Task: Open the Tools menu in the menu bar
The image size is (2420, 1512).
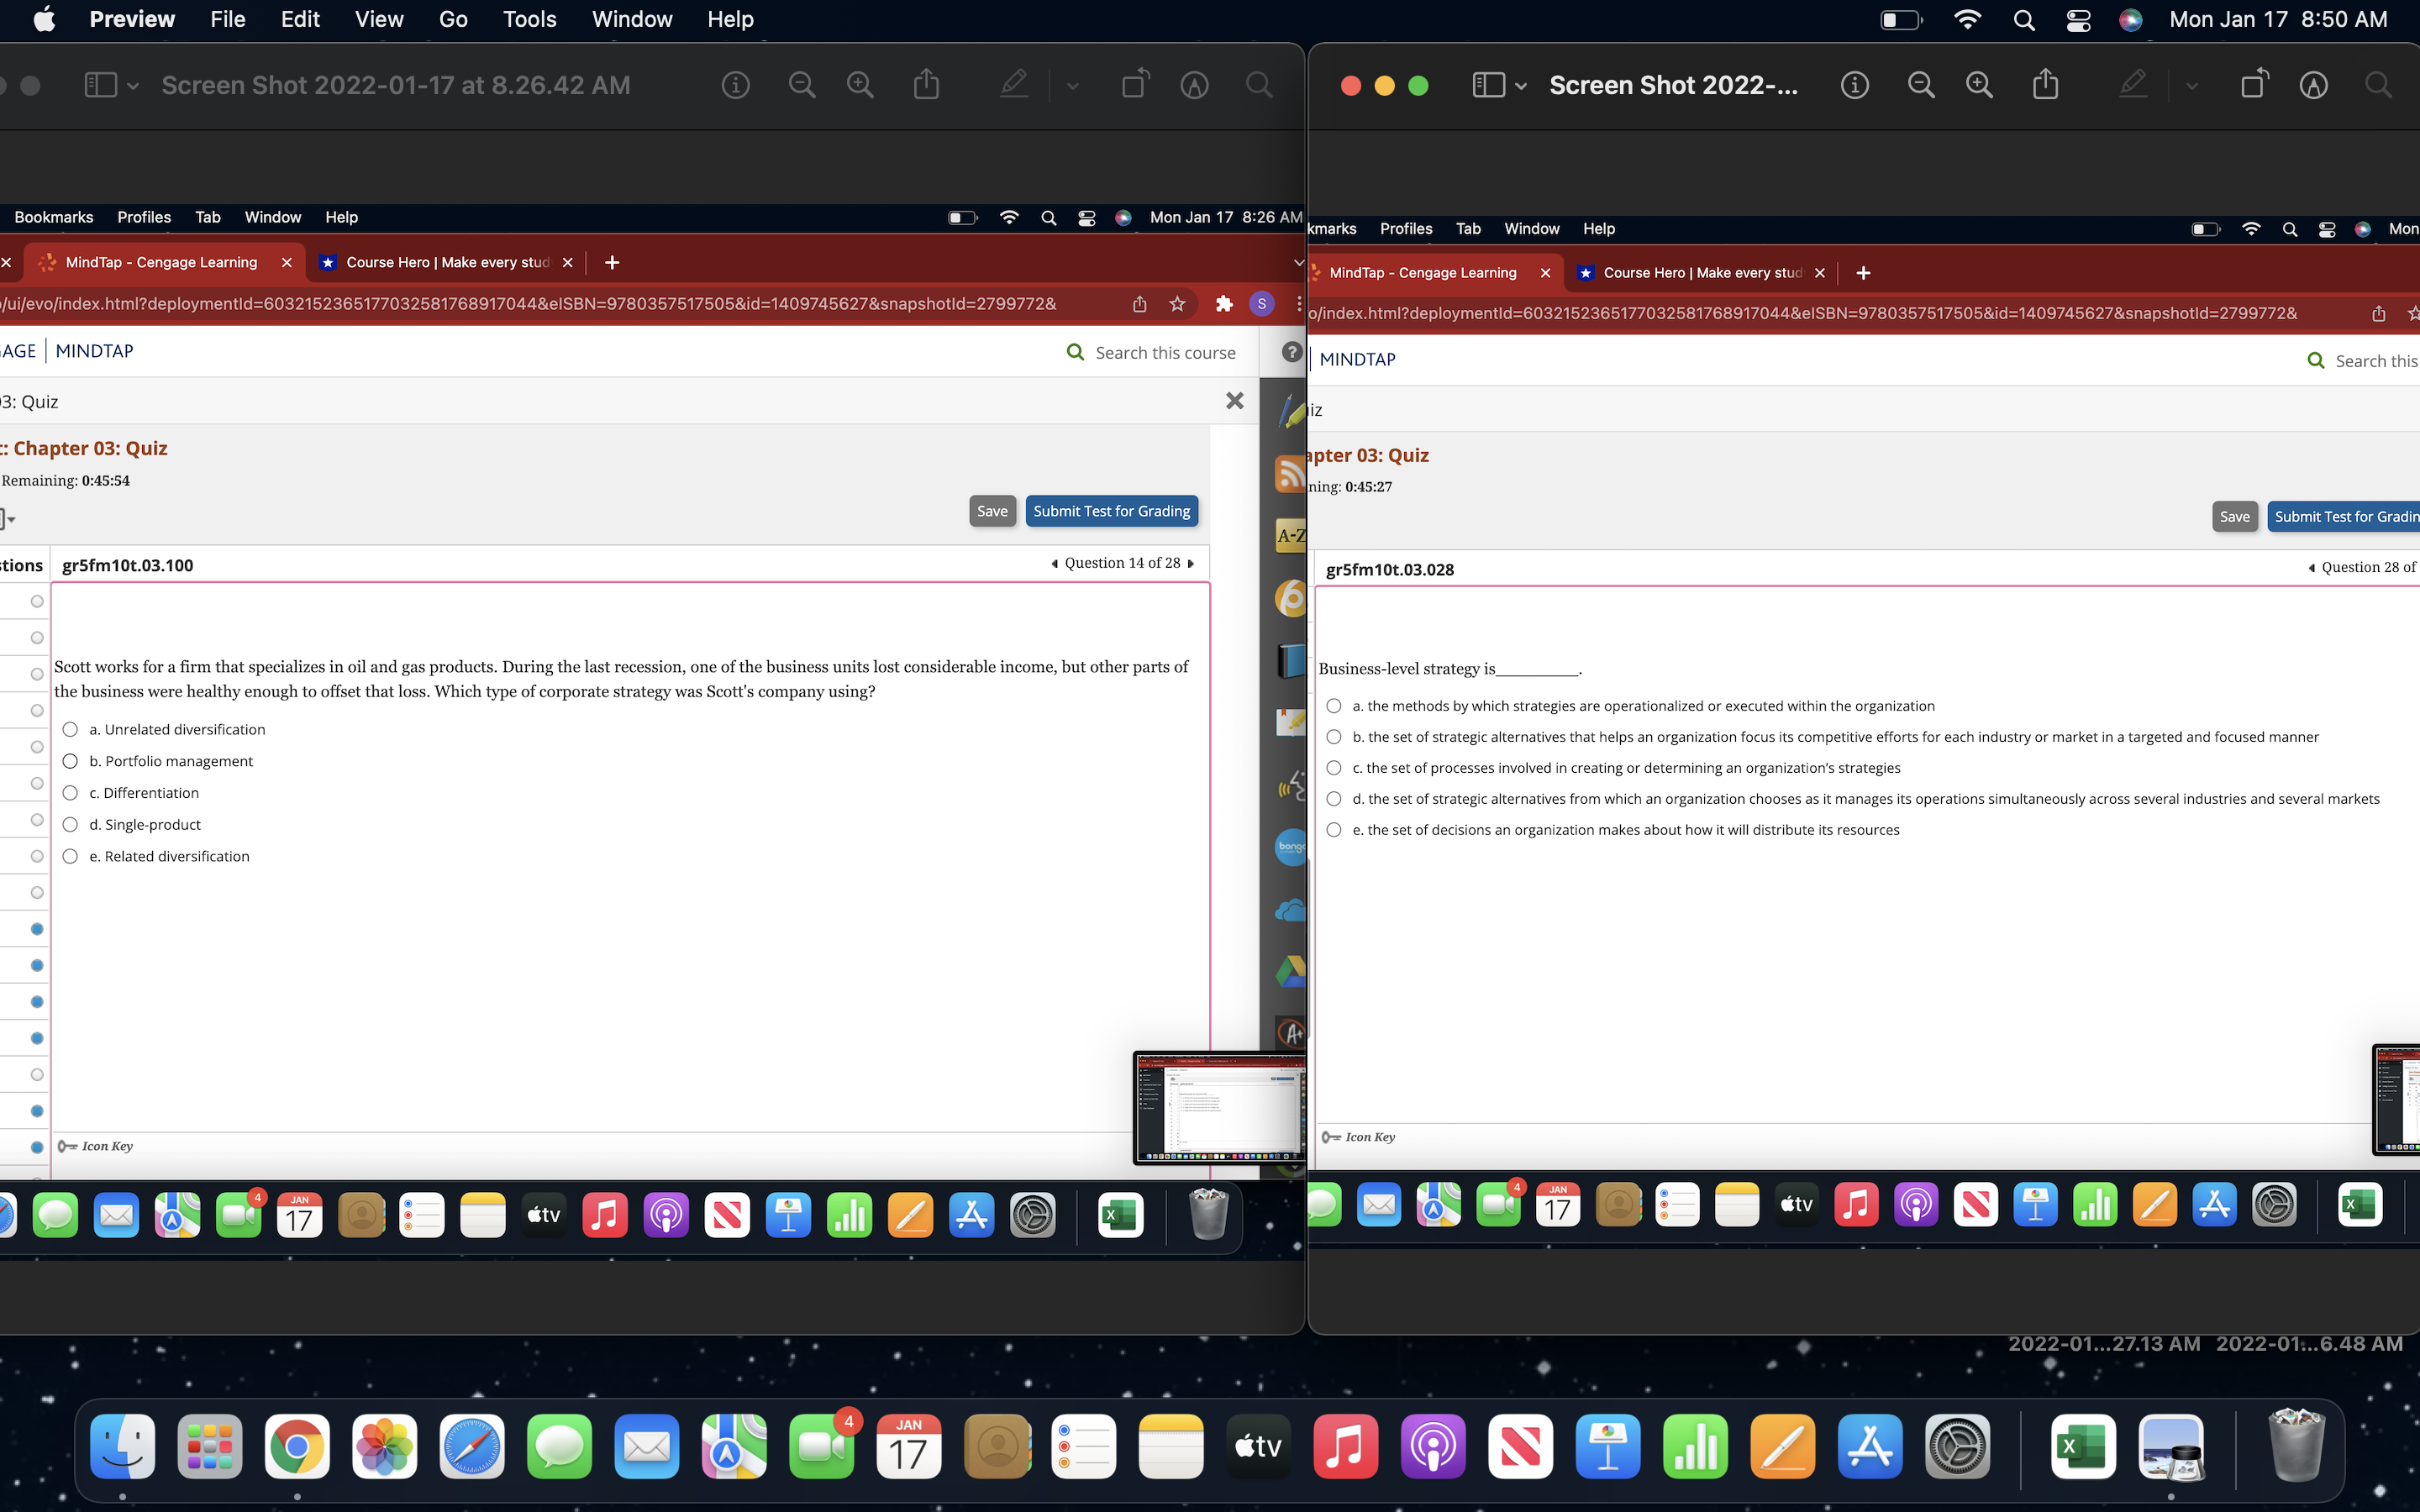Action: click(x=529, y=19)
